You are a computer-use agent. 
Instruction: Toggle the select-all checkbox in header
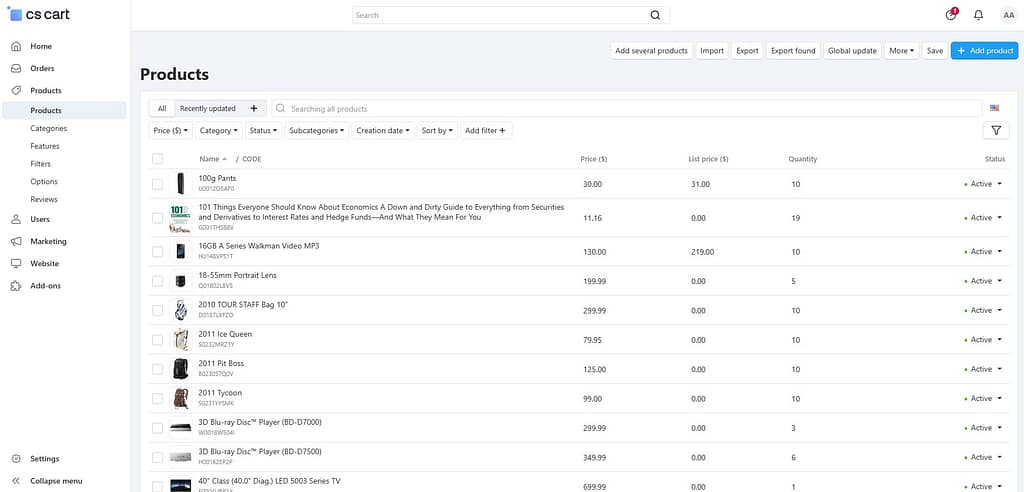tap(157, 159)
